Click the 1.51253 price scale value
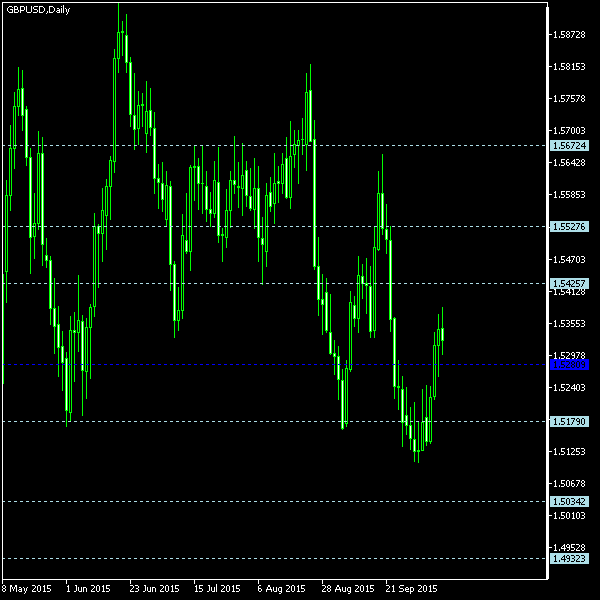Image resolution: width=600 pixels, height=600 pixels. tap(569, 452)
